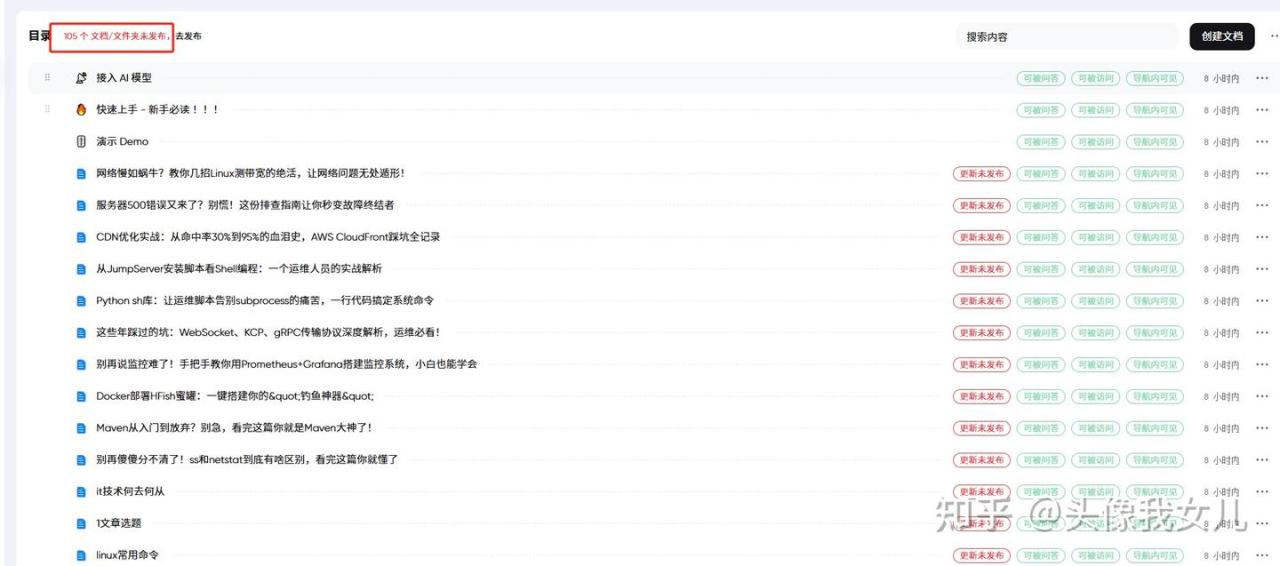Image resolution: width=1280 pixels, height=566 pixels.
Task: Focus the 搜索内容 search field
Action: 1066,37
